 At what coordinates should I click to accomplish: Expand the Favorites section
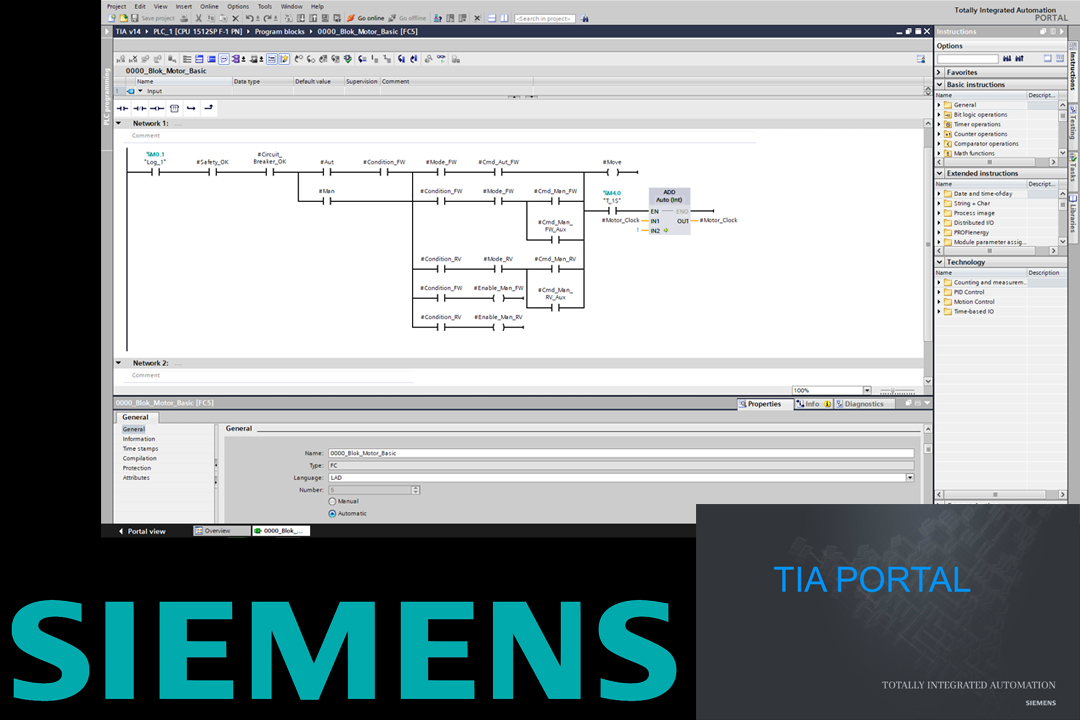coord(939,72)
